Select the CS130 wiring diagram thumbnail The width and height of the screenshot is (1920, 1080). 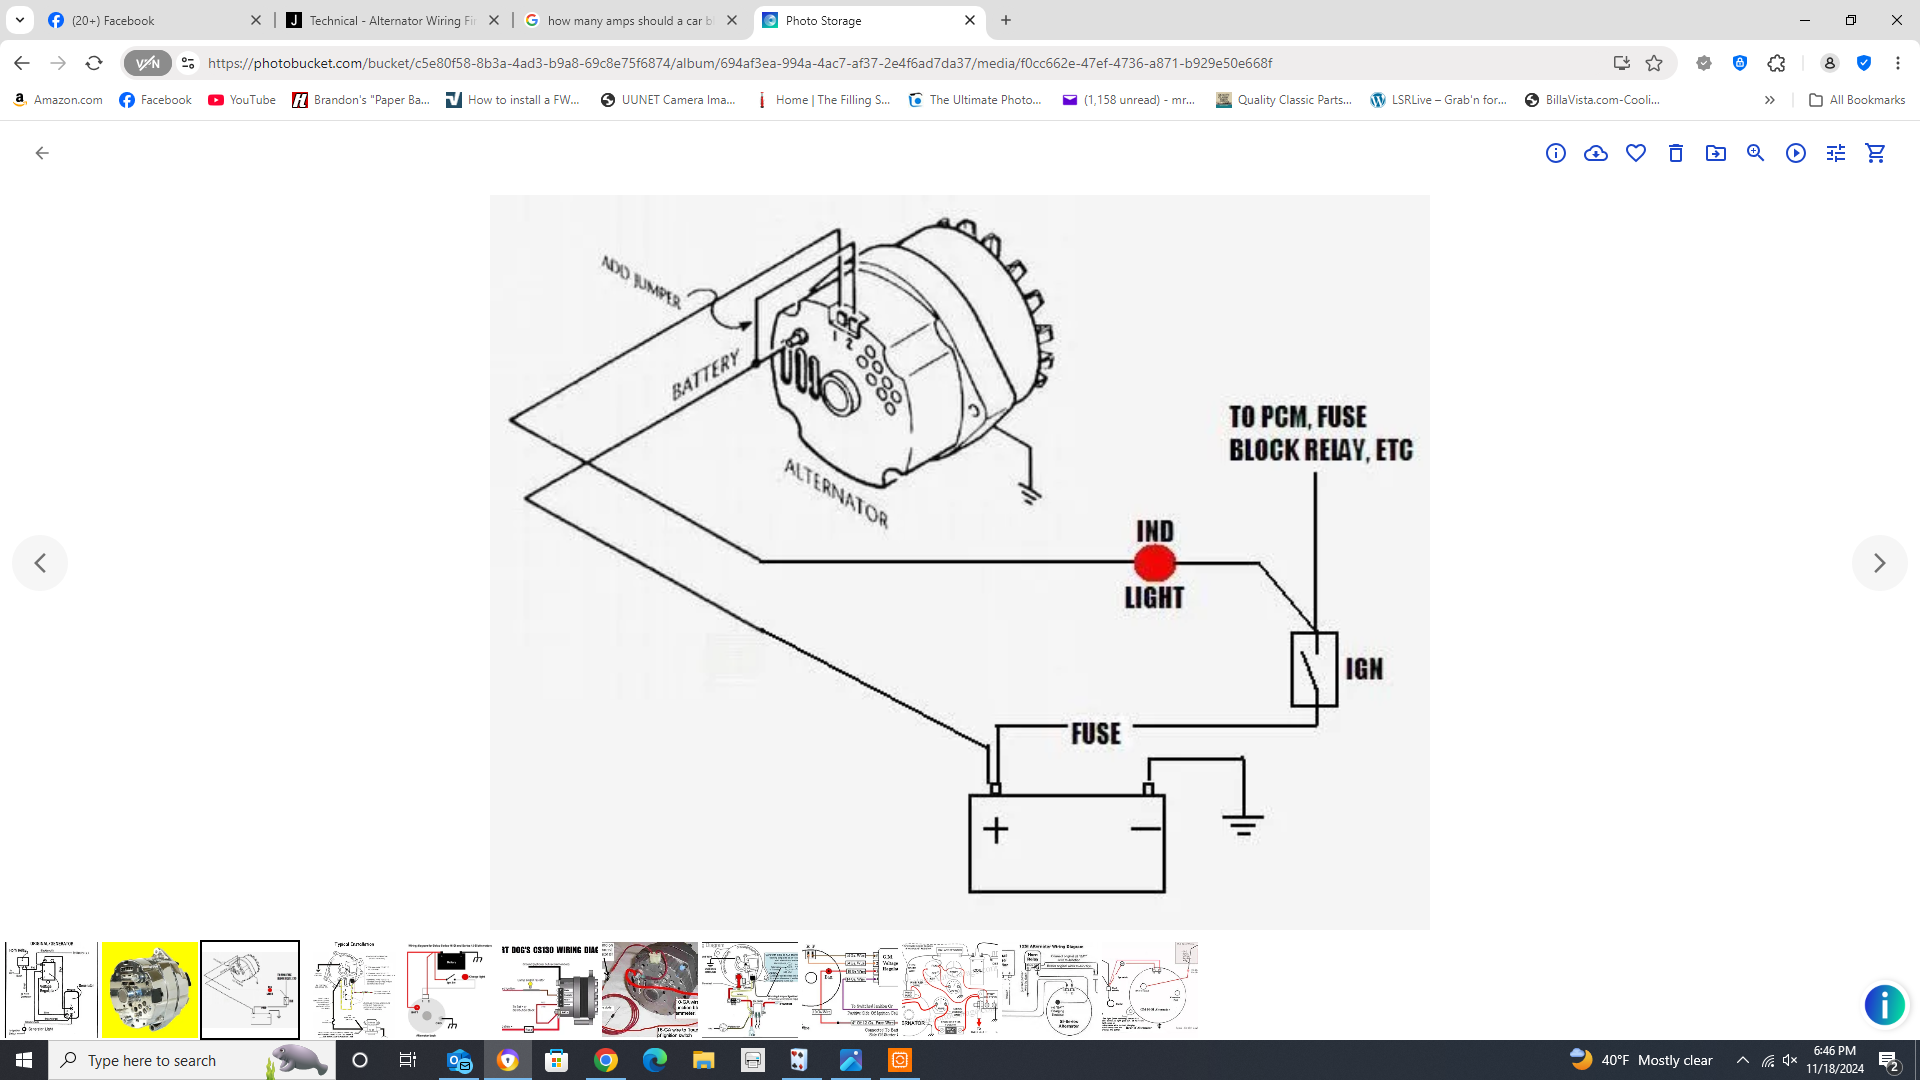point(550,990)
